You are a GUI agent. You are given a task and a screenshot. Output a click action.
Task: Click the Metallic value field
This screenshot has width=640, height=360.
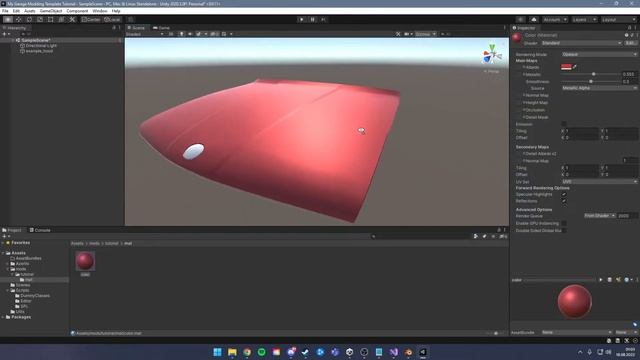pyautogui.click(x=629, y=74)
